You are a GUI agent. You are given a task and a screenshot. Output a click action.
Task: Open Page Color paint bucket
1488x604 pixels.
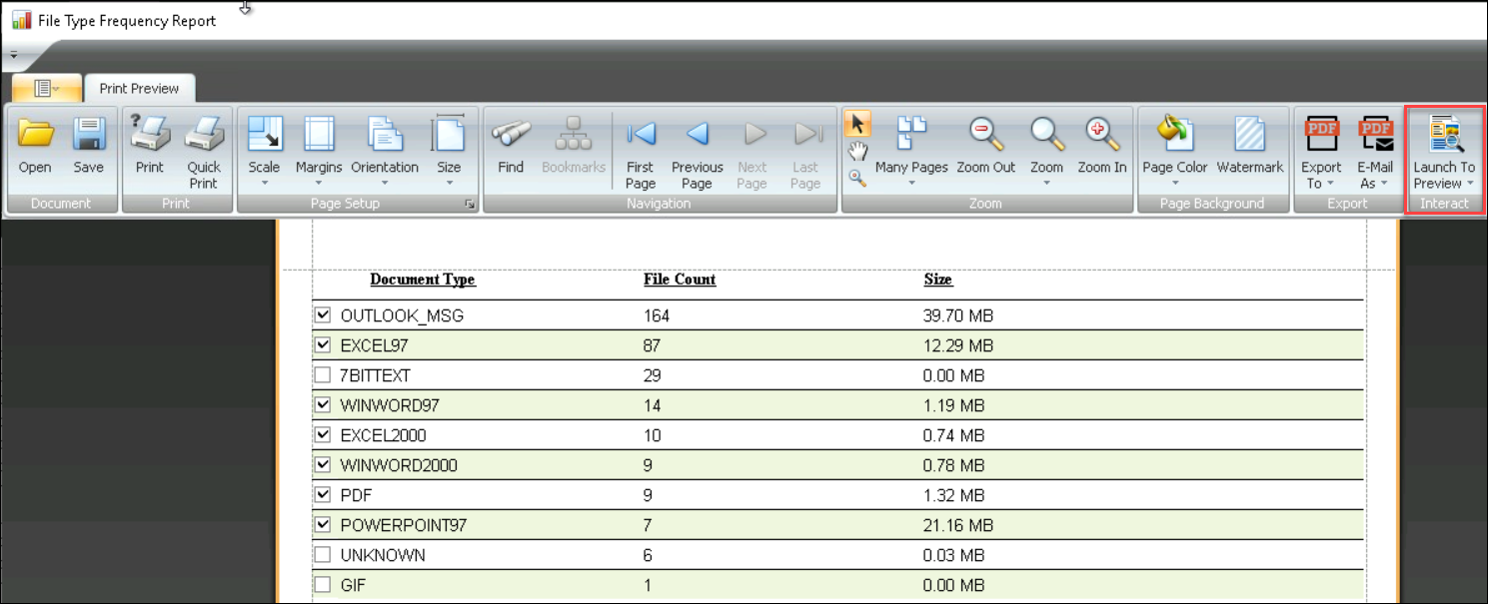pos(1175,133)
